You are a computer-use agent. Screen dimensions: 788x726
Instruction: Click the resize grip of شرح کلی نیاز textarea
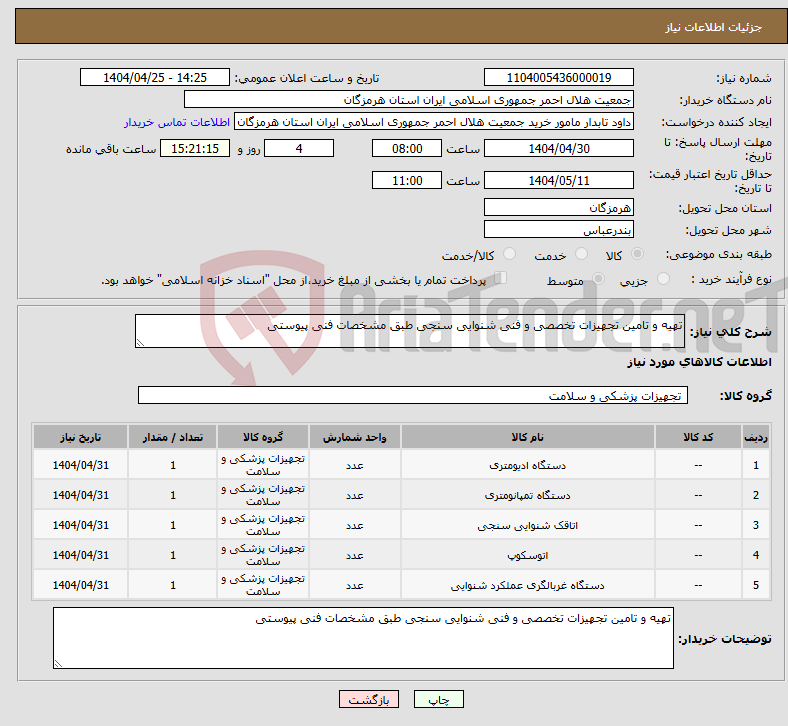pos(140,343)
